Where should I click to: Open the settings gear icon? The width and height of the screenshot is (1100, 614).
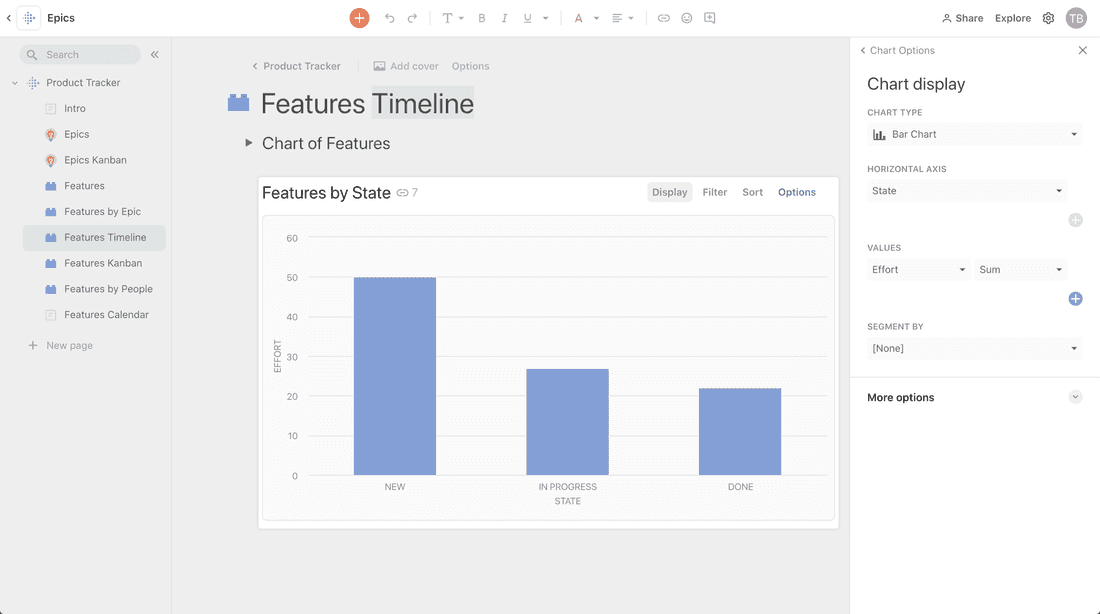(1048, 18)
